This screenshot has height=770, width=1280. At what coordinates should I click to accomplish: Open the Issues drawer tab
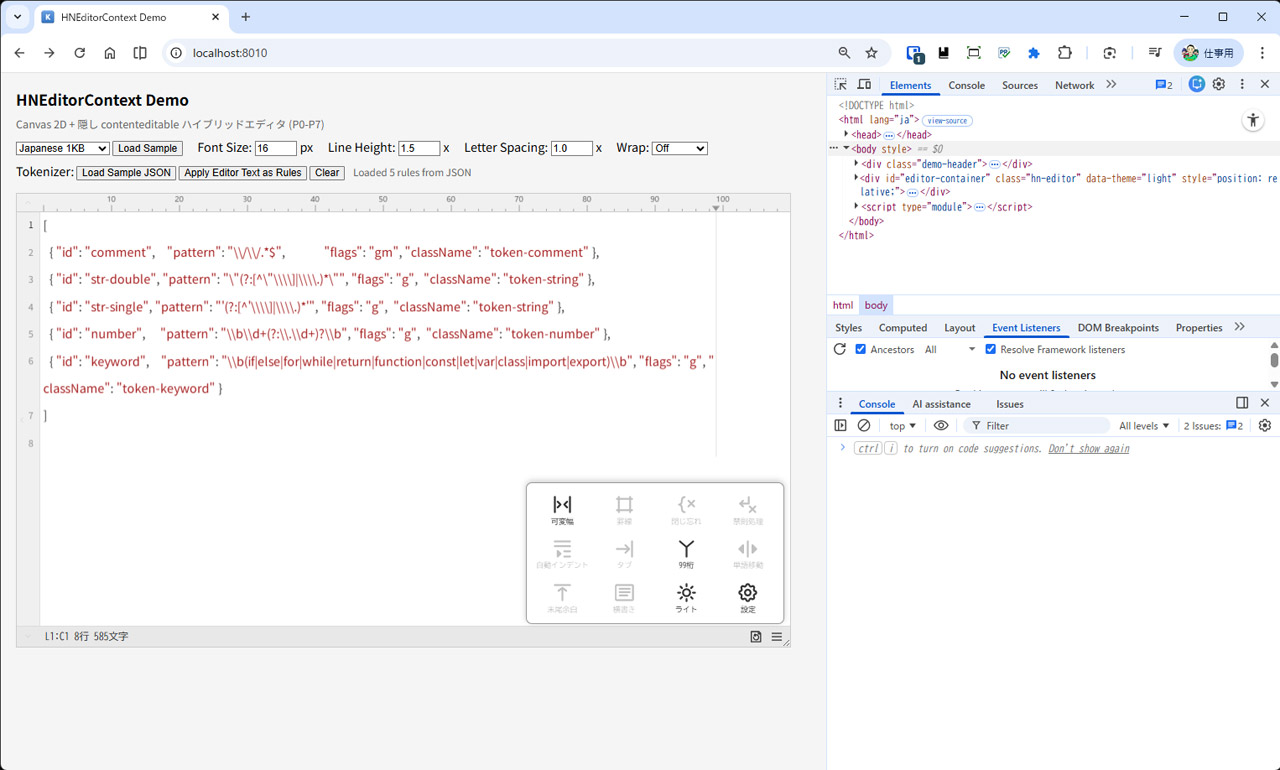click(1009, 404)
